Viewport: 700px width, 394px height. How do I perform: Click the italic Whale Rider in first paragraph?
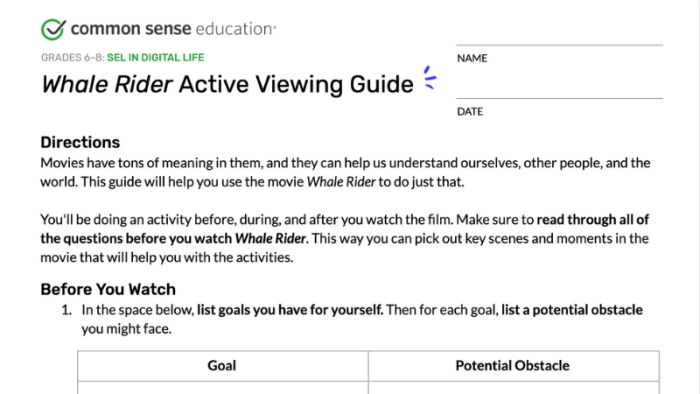pyautogui.click(x=341, y=182)
